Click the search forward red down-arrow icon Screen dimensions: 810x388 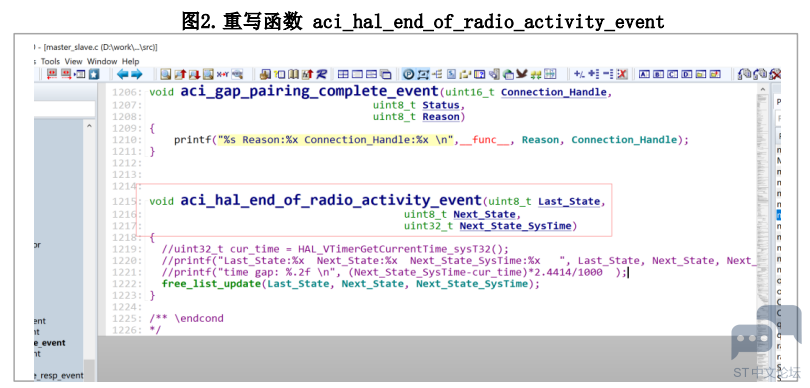194,74
